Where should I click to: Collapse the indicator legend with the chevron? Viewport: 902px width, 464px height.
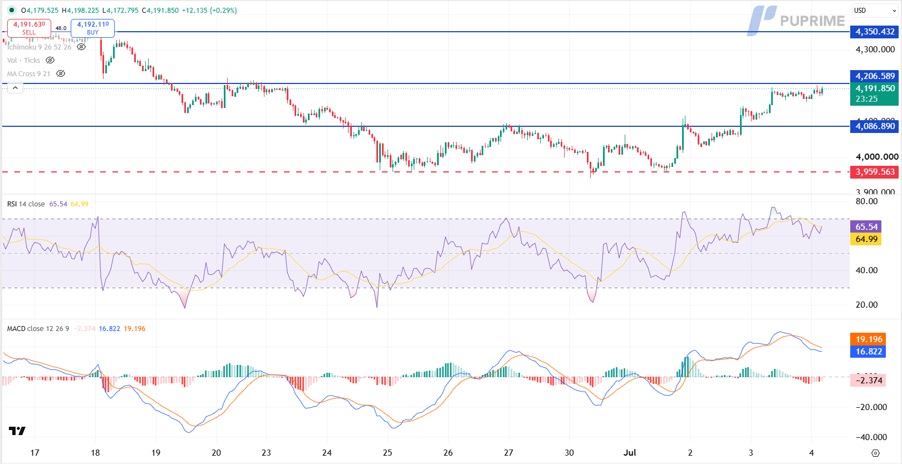(x=15, y=87)
